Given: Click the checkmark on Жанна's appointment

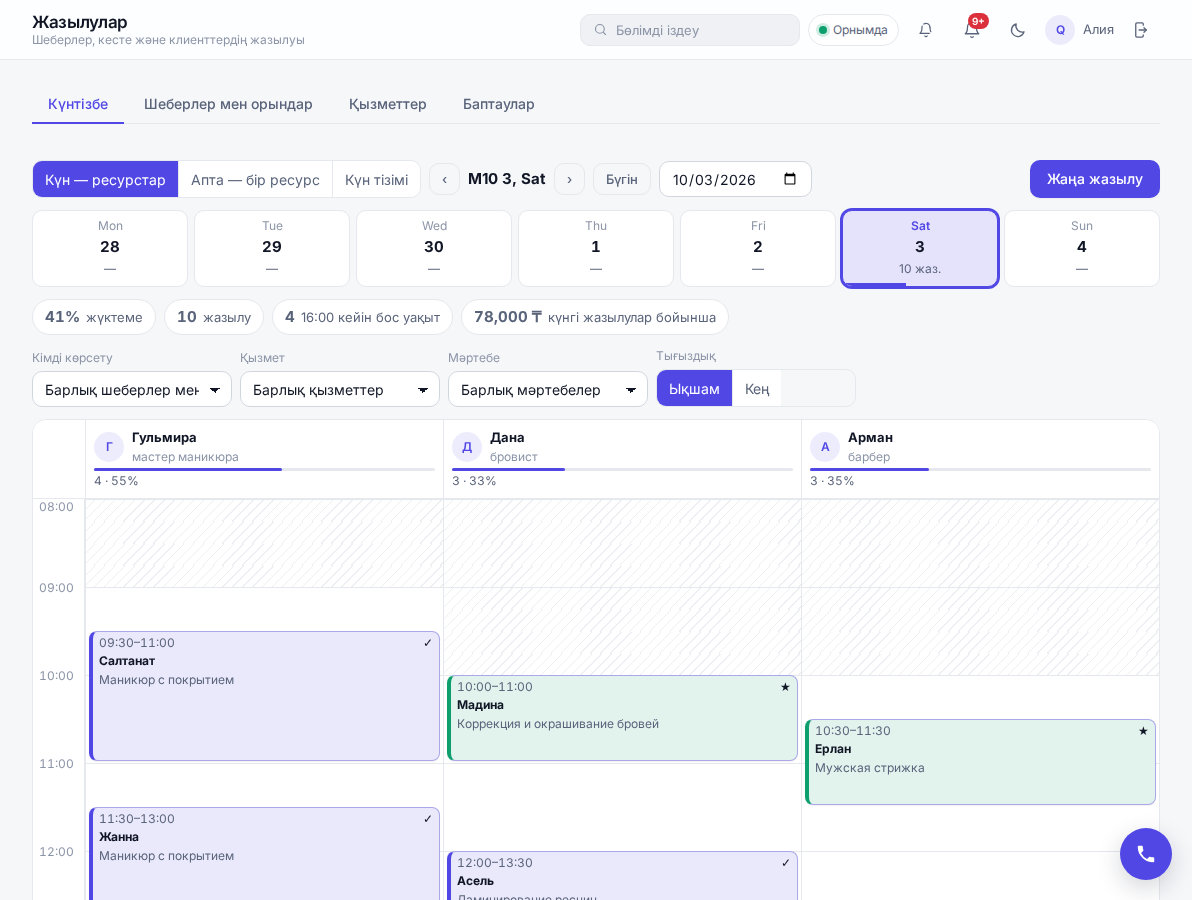Looking at the screenshot, I should [427, 819].
